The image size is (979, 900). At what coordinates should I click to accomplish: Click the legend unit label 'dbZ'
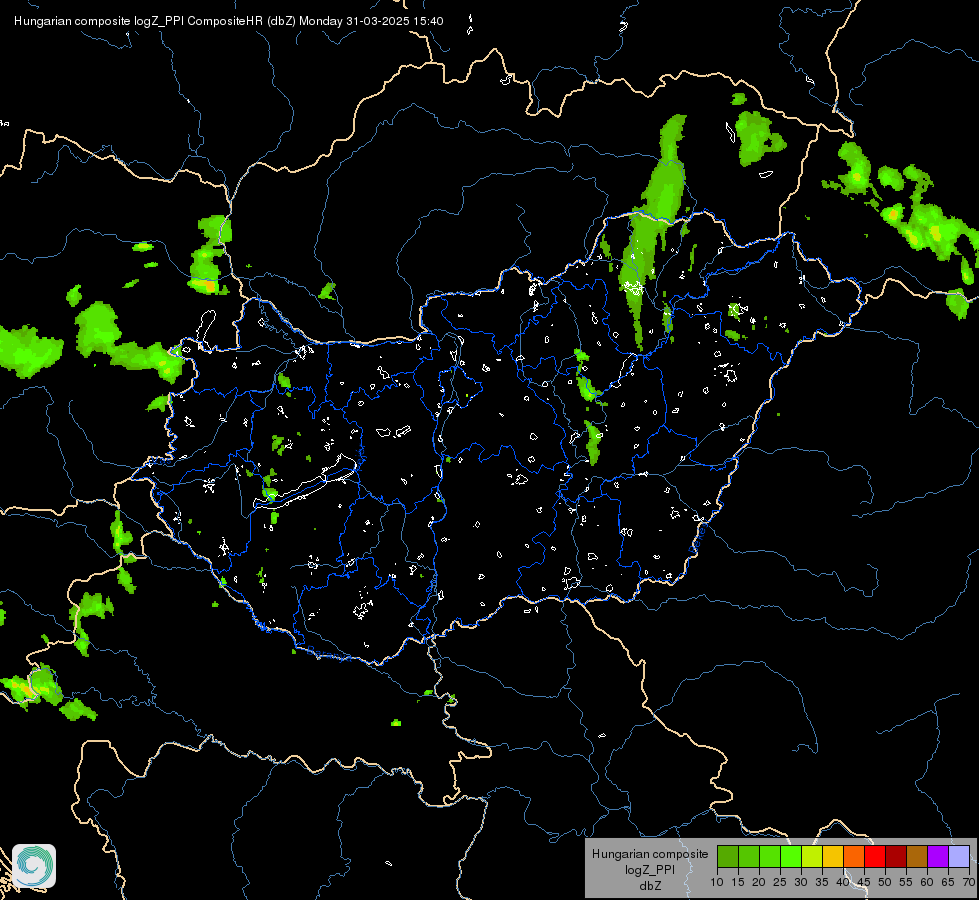(x=650, y=886)
